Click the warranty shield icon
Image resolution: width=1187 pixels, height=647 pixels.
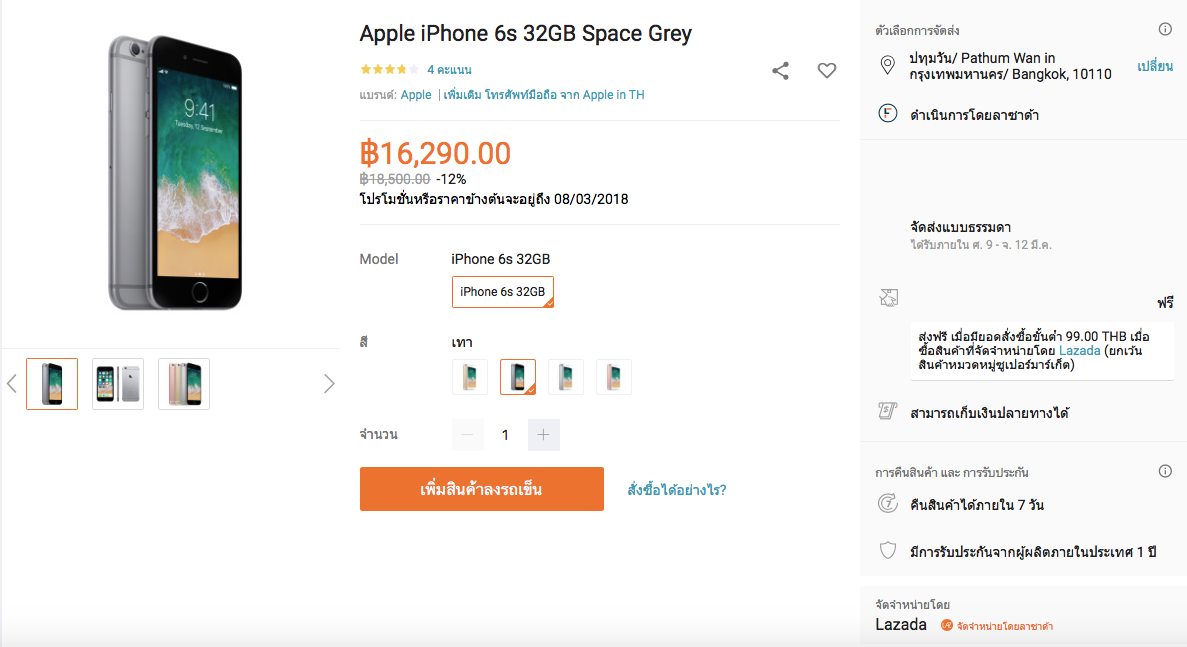pos(886,551)
